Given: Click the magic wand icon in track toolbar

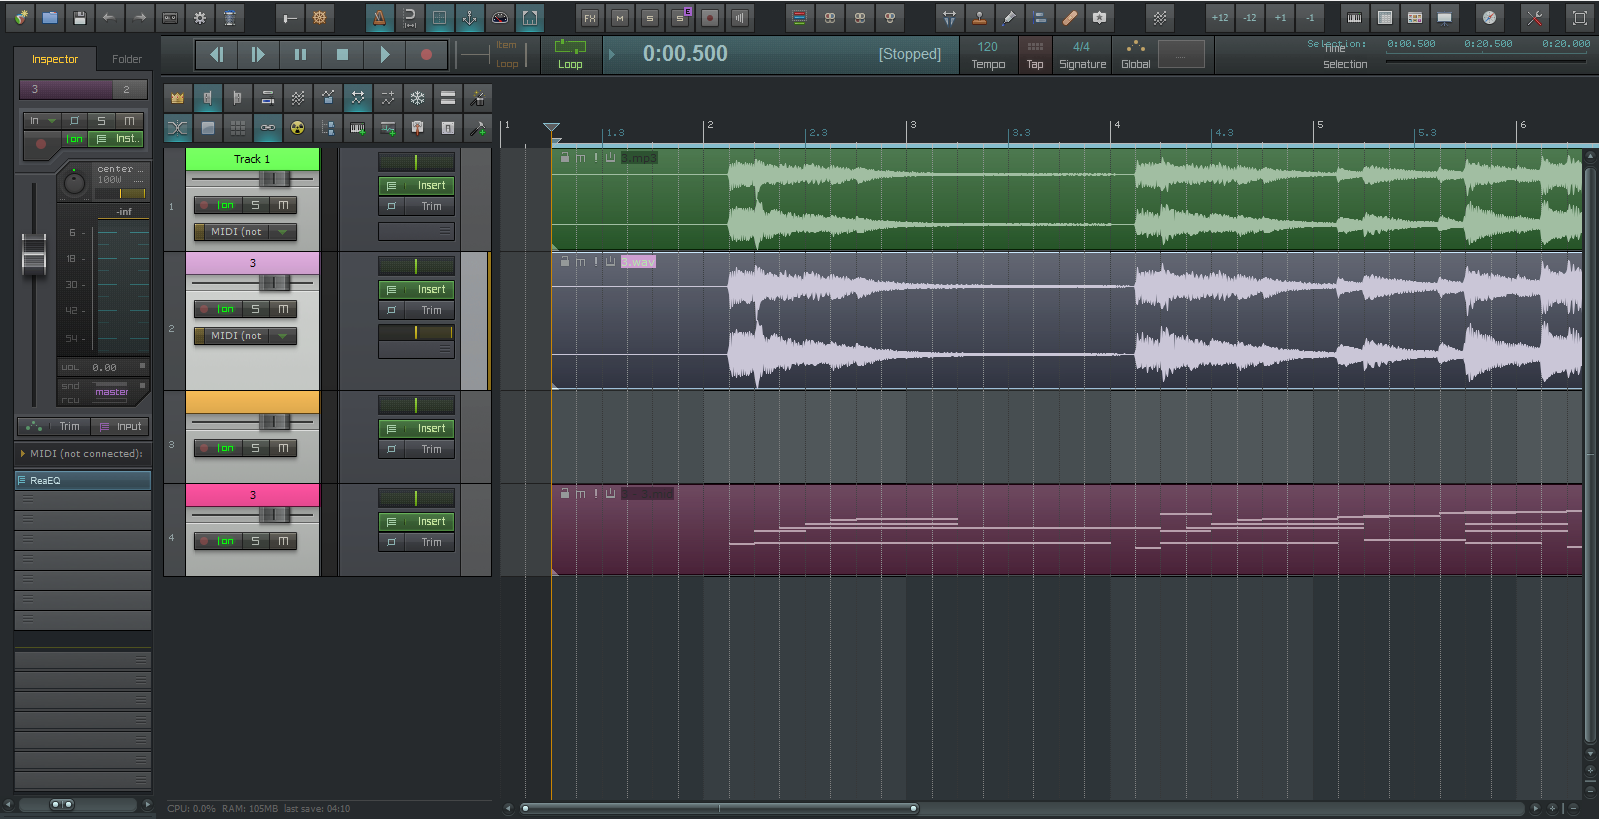Looking at the screenshot, I should coord(478,97).
